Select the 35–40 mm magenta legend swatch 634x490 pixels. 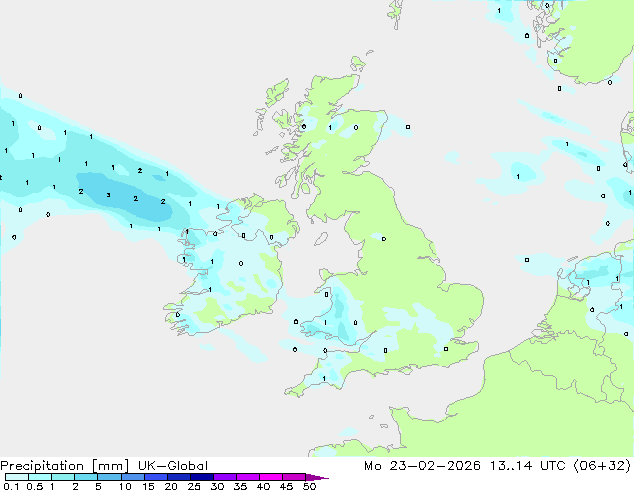247,477
